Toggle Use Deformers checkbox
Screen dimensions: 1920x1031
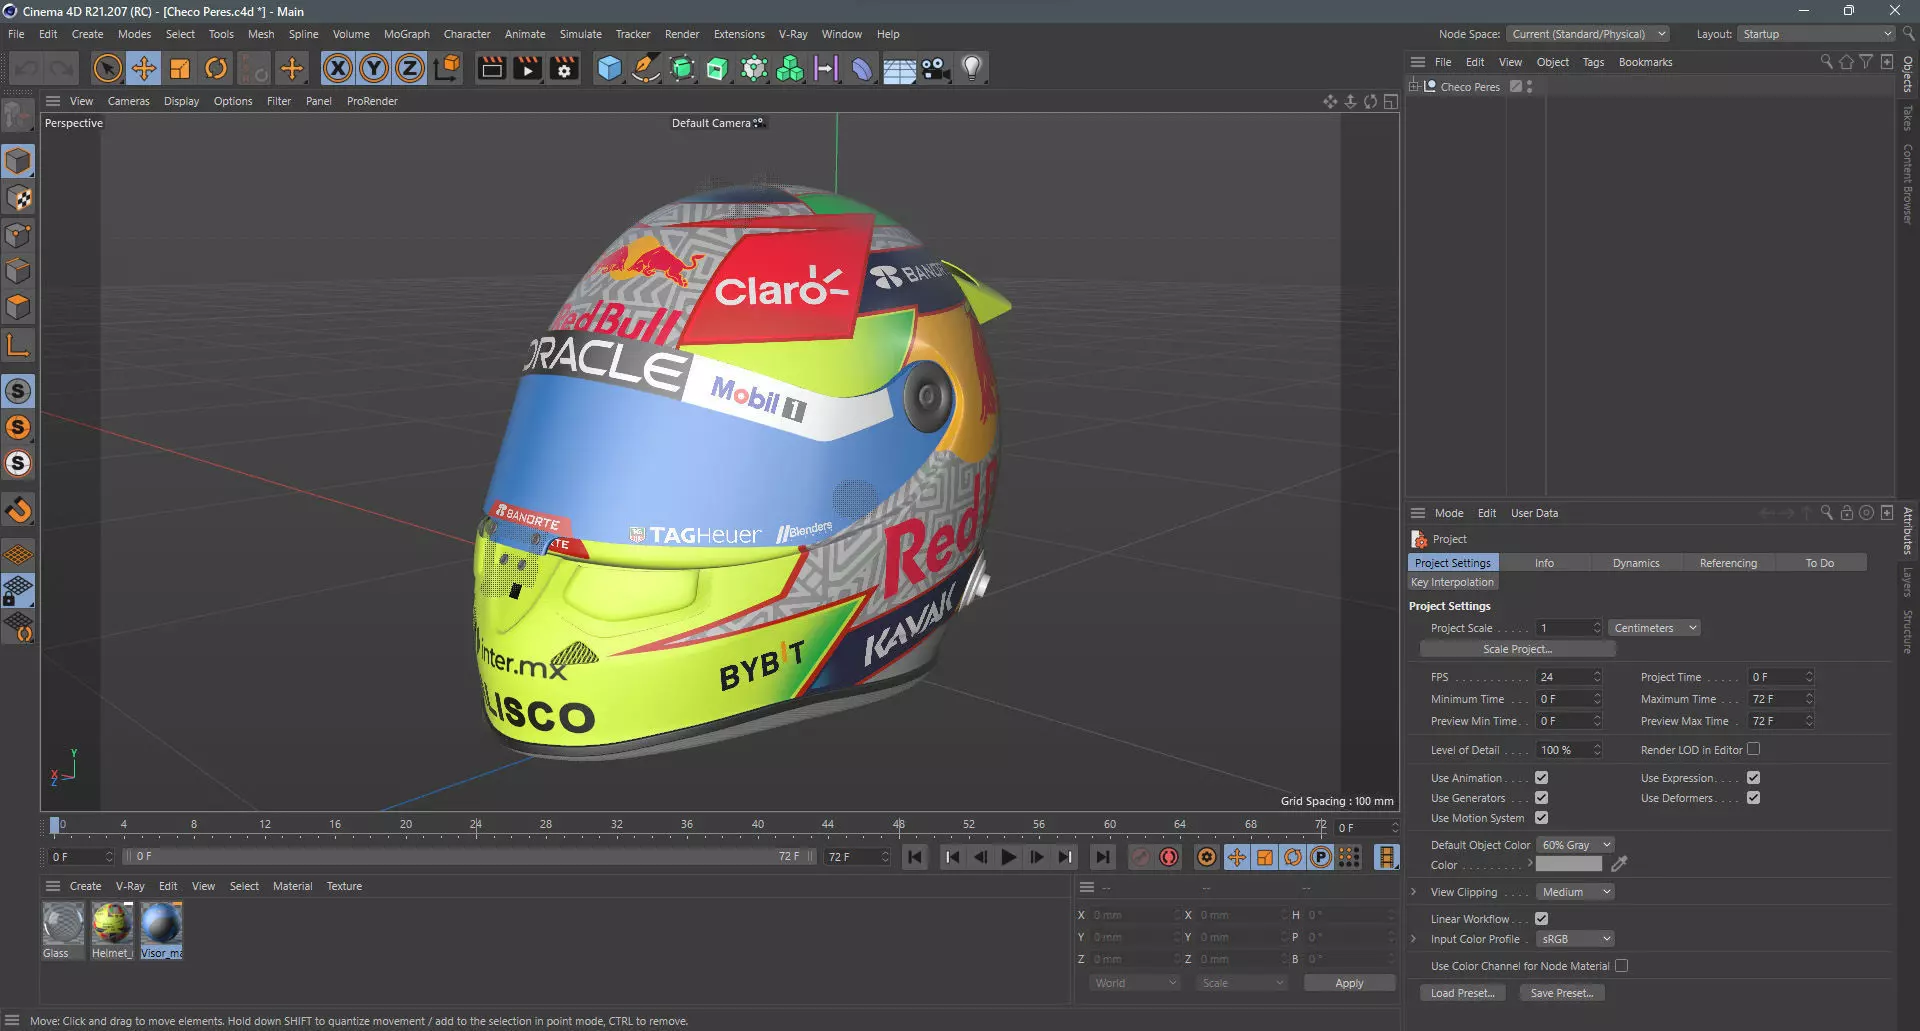(1753, 797)
